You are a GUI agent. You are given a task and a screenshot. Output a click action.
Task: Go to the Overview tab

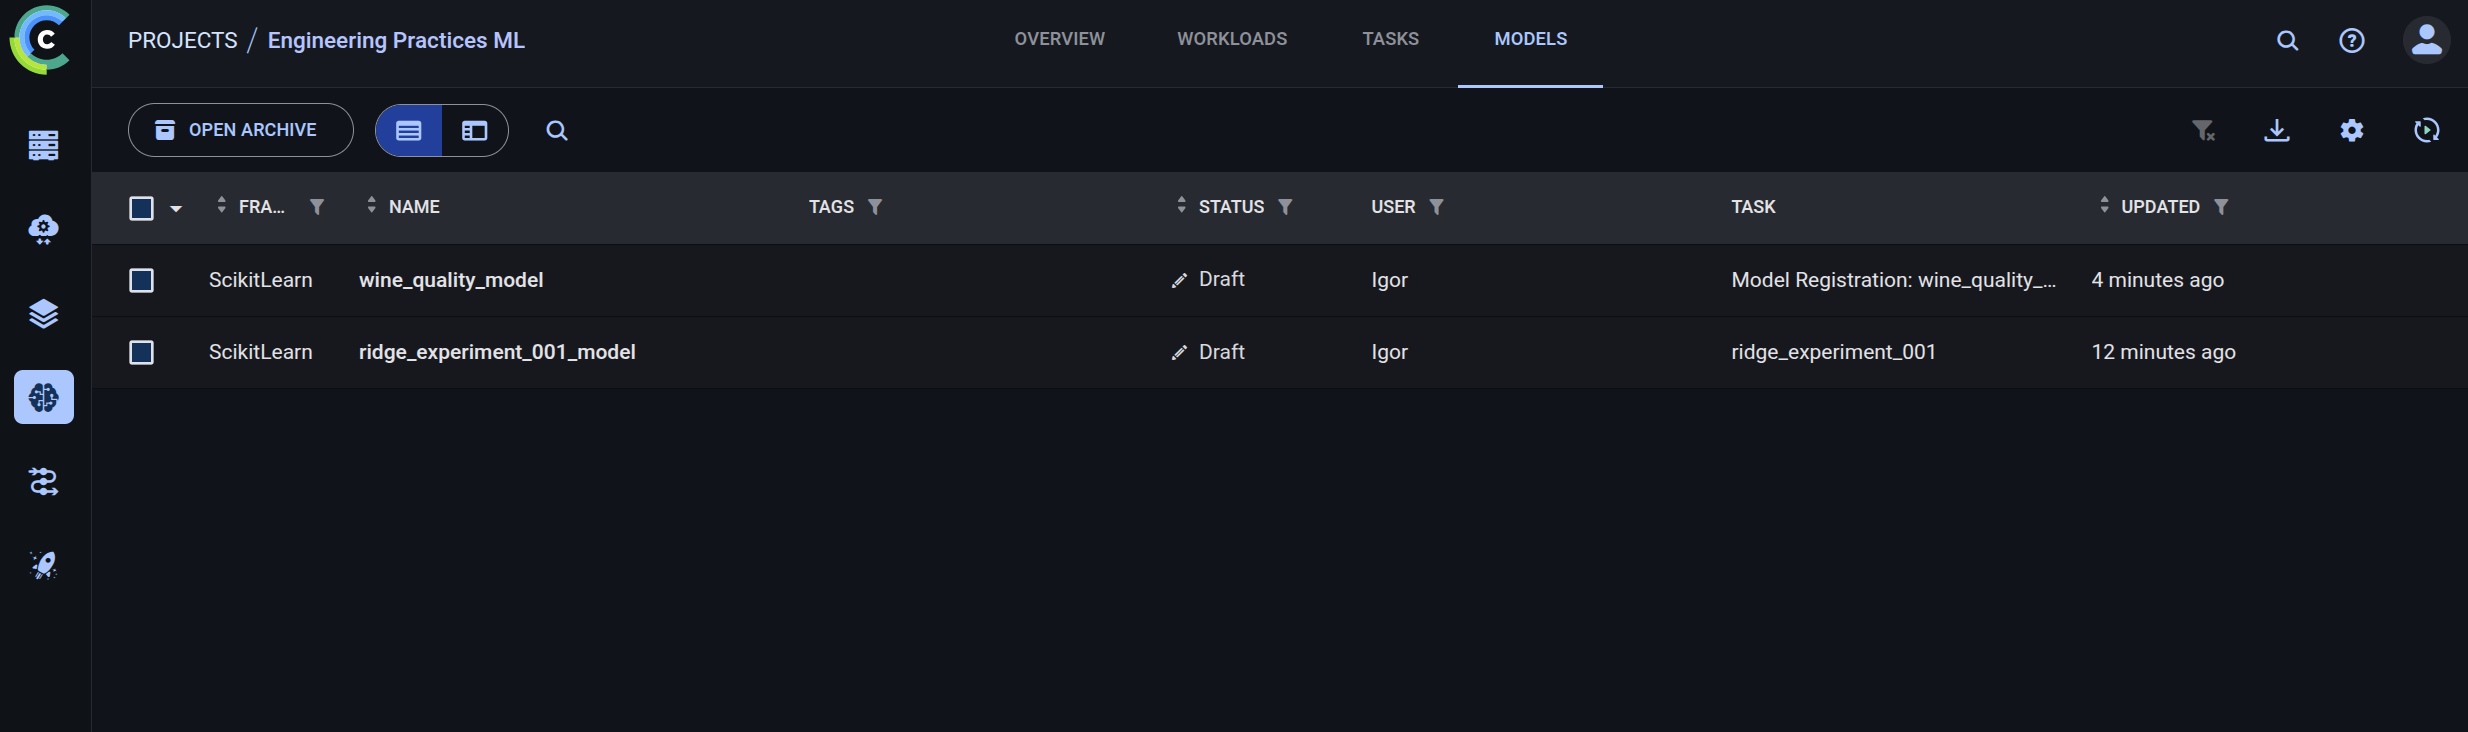(x=1059, y=39)
